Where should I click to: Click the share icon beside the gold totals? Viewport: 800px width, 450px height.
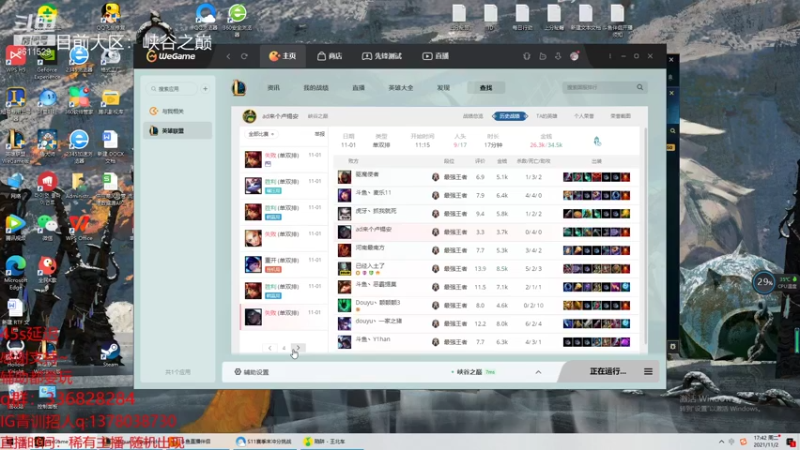click(x=597, y=141)
